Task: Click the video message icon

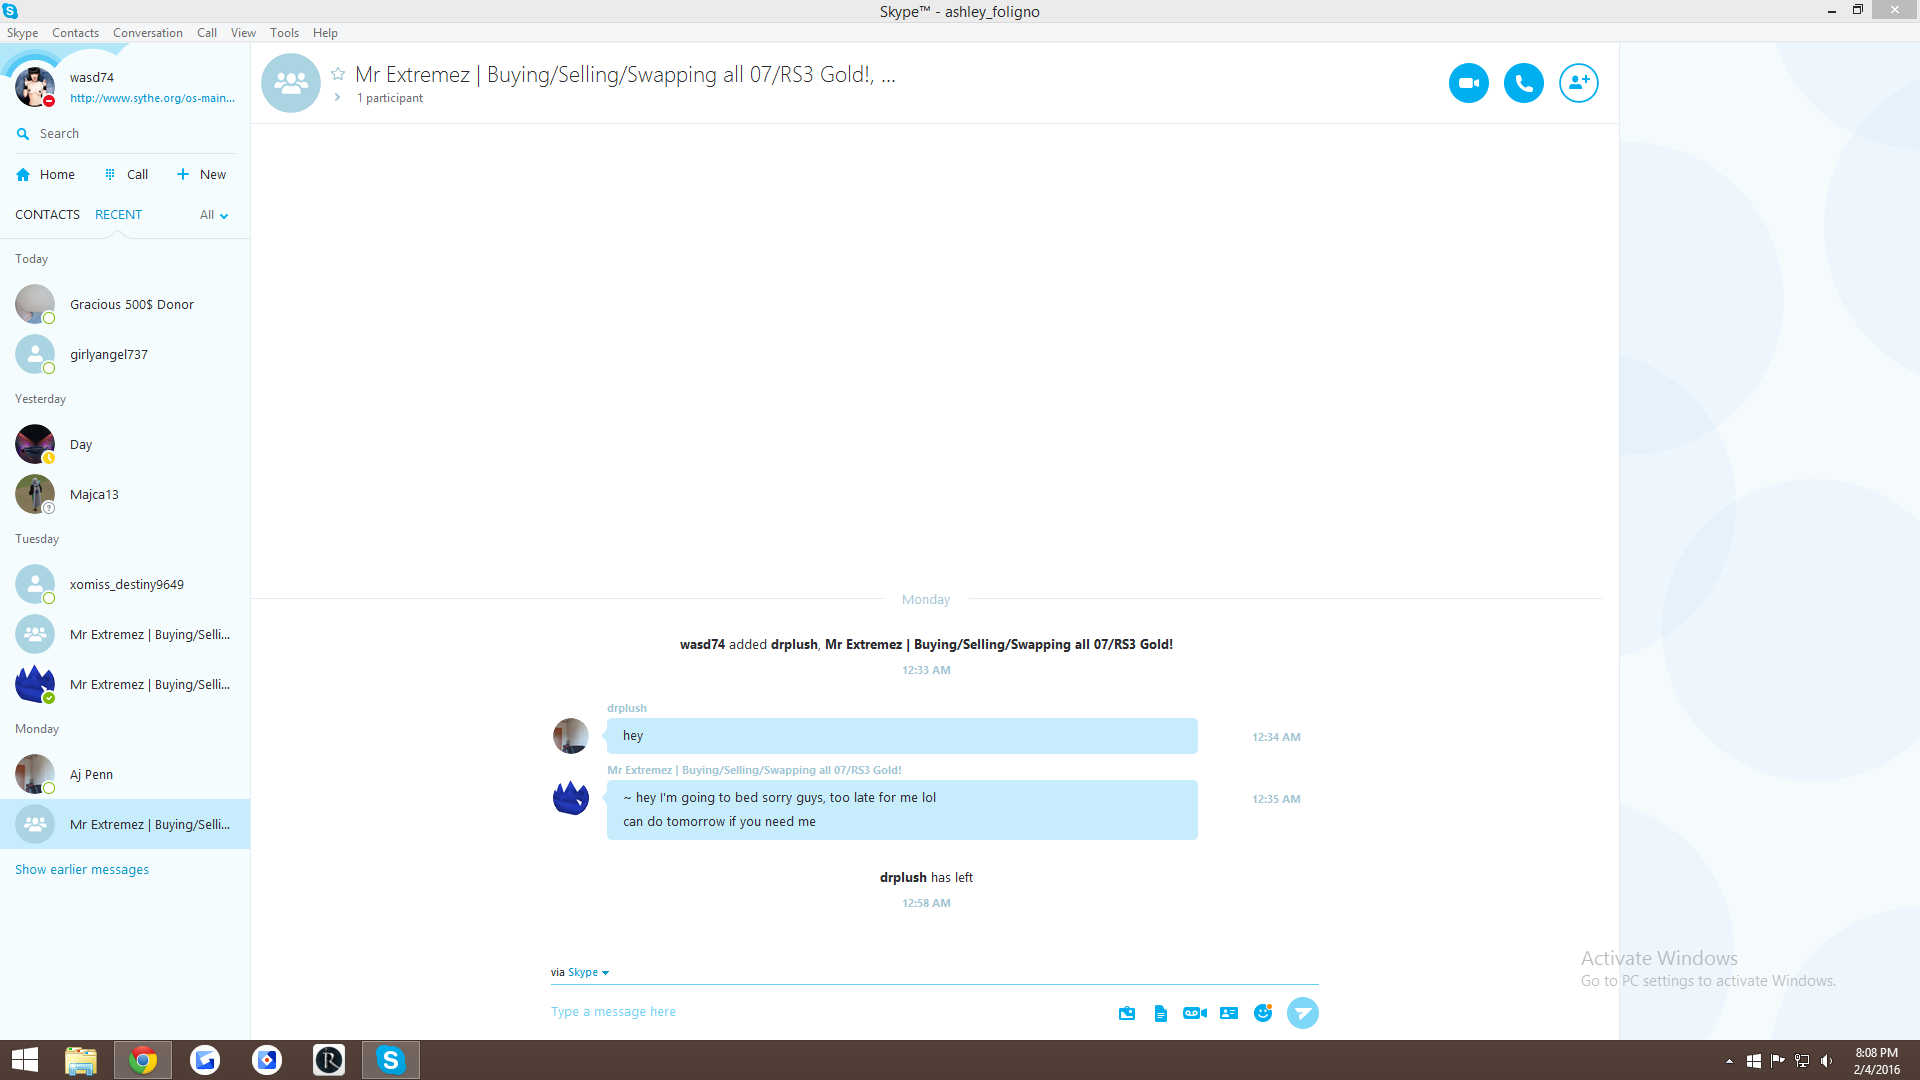Action: tap(1194, 1013)
